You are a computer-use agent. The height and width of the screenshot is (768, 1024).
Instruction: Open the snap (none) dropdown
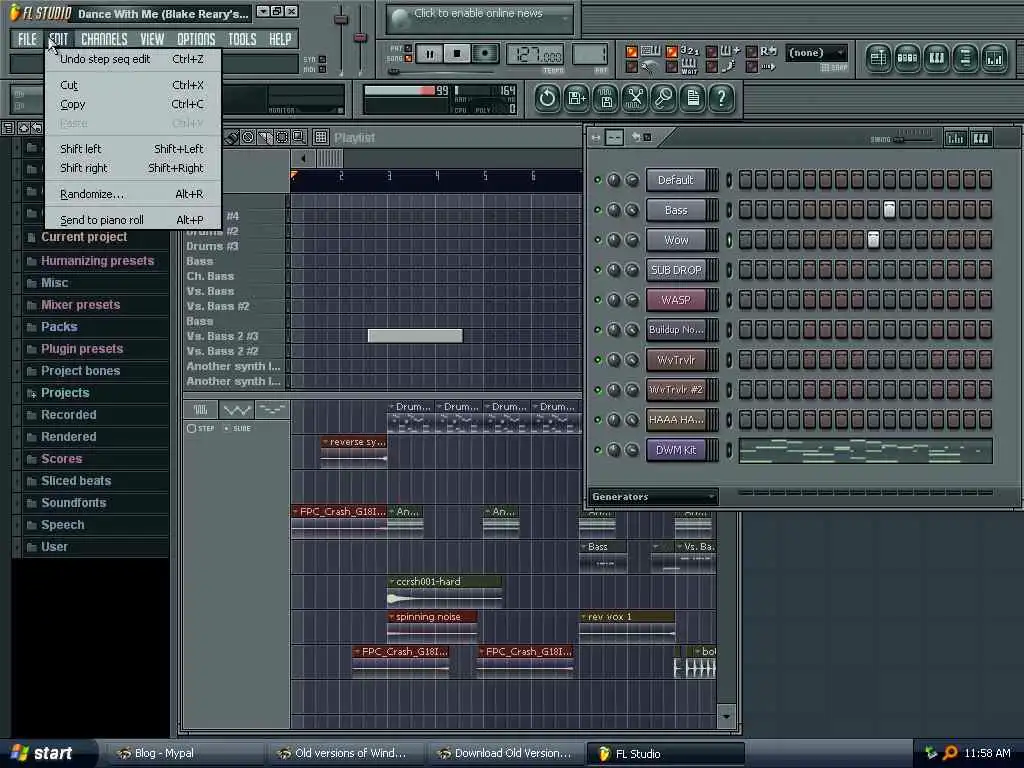click(816, 52)
